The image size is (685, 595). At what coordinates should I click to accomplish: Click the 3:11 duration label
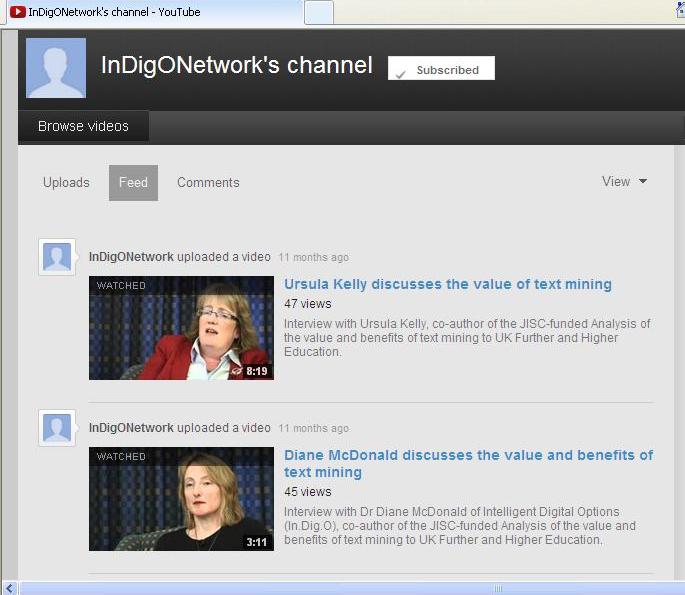[x=256, y=542]
